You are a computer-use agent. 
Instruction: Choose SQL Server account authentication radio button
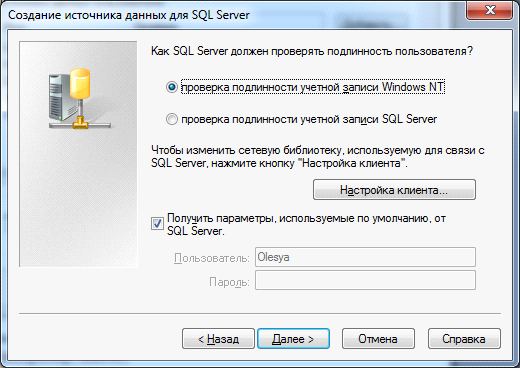coord(172,119)
